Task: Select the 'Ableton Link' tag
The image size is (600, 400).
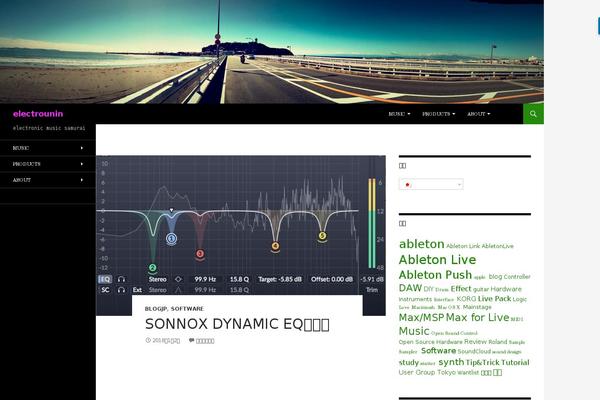Action: (463, 246)
